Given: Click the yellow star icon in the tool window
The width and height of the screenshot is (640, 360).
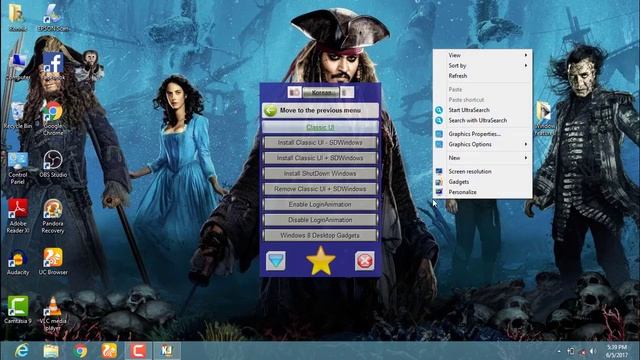Looking at the screenshot, I should (320, 261).
